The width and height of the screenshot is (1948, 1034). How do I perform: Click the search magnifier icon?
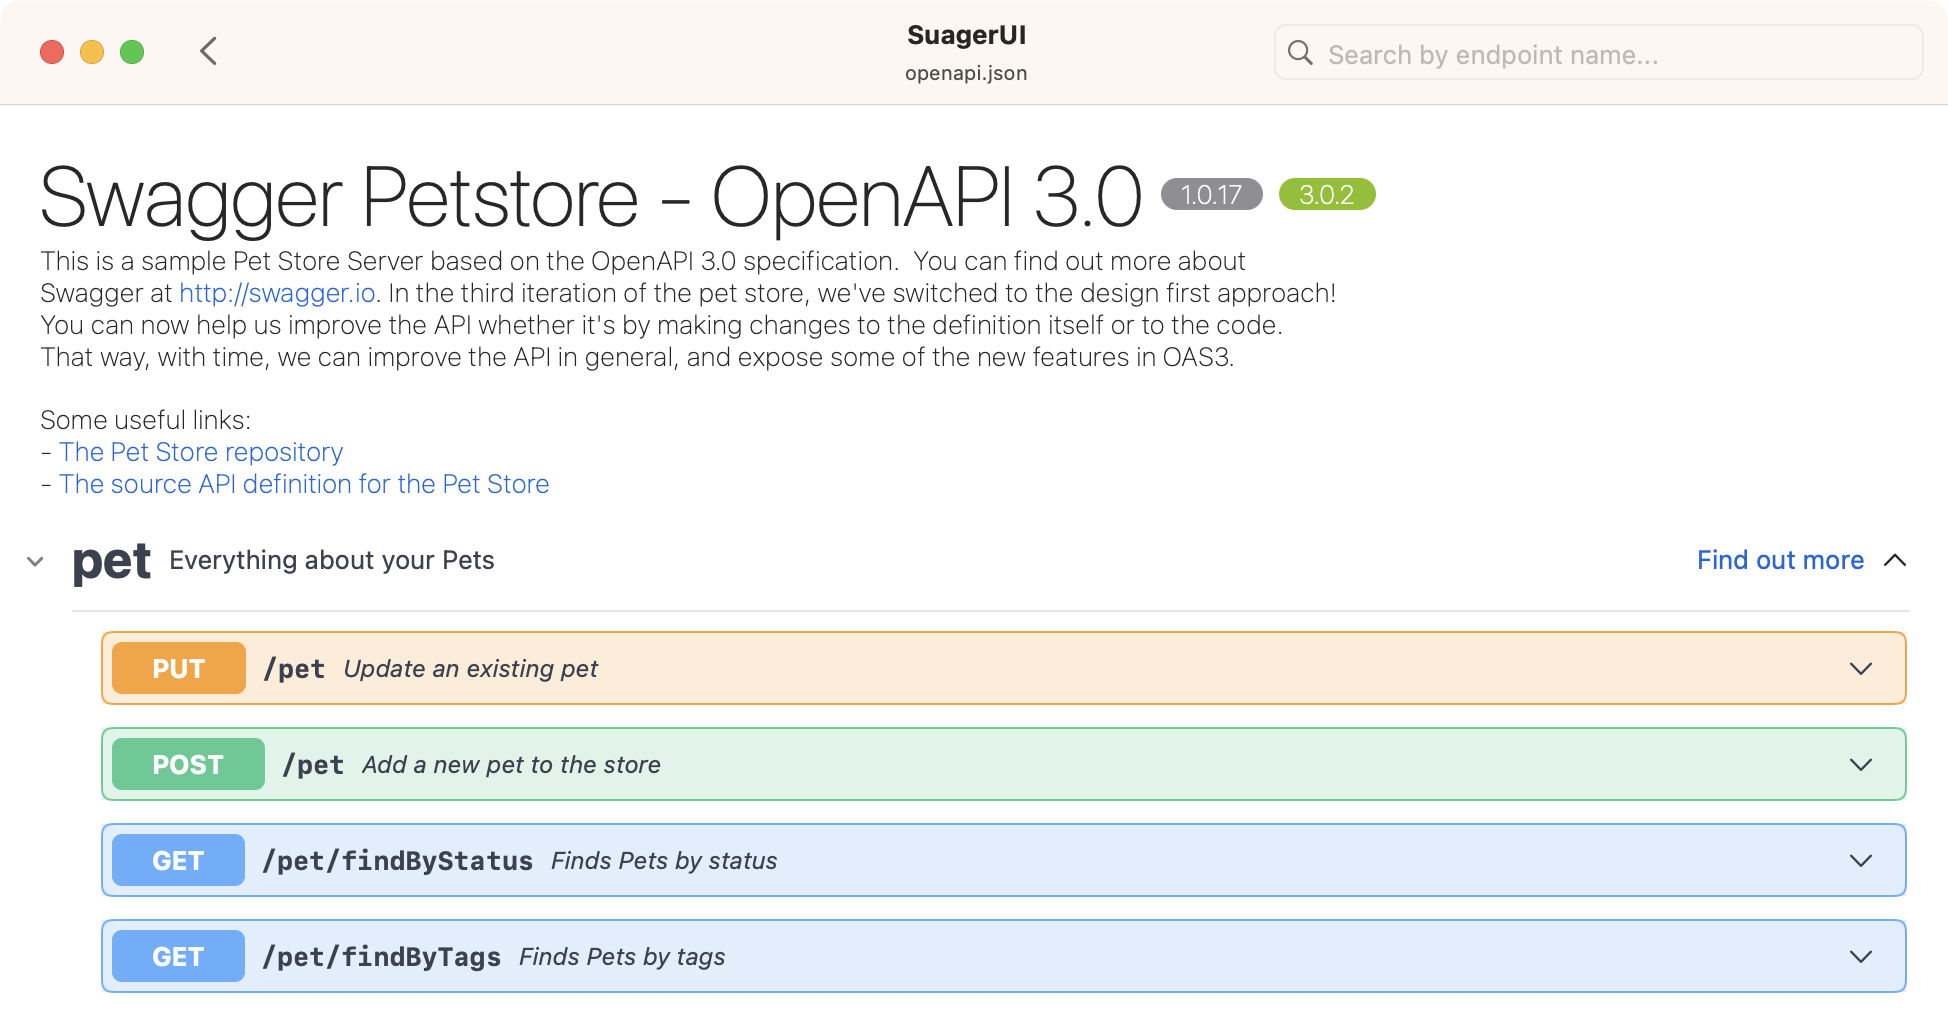1300,53
